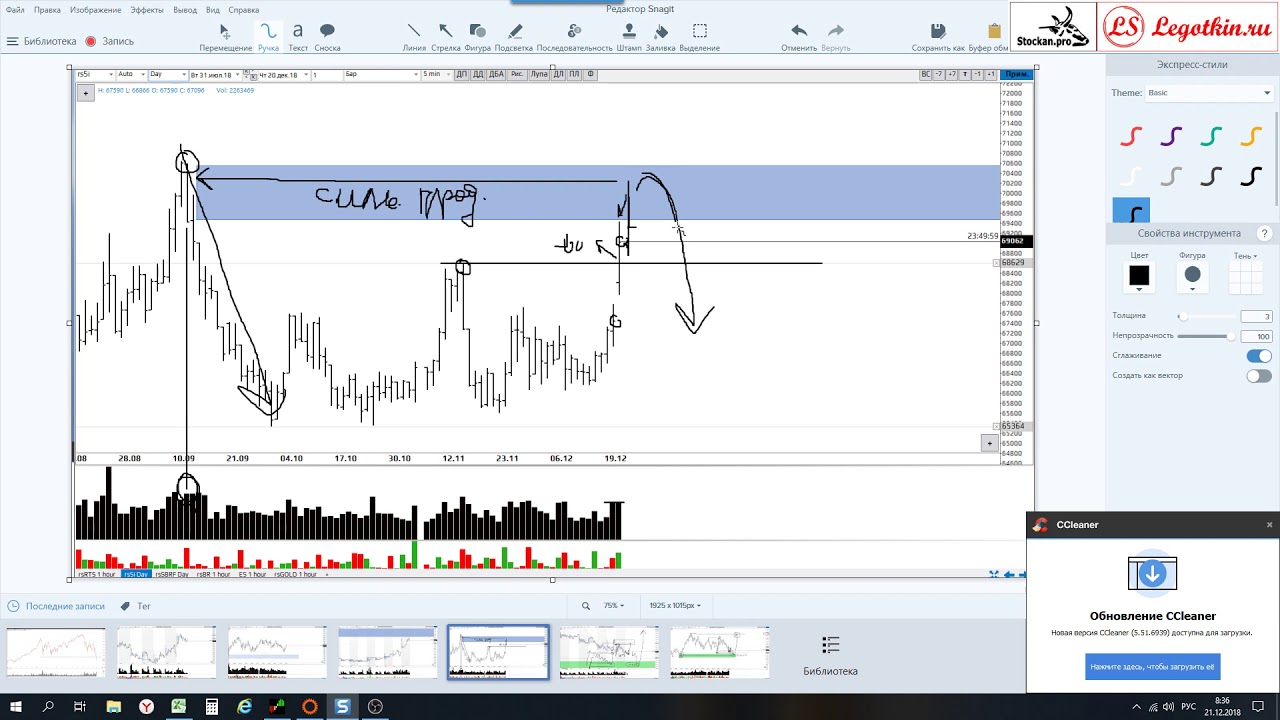Click the Толщина thickness slider
This screenshot has height=720, width=1280.
coord(1206,316)
